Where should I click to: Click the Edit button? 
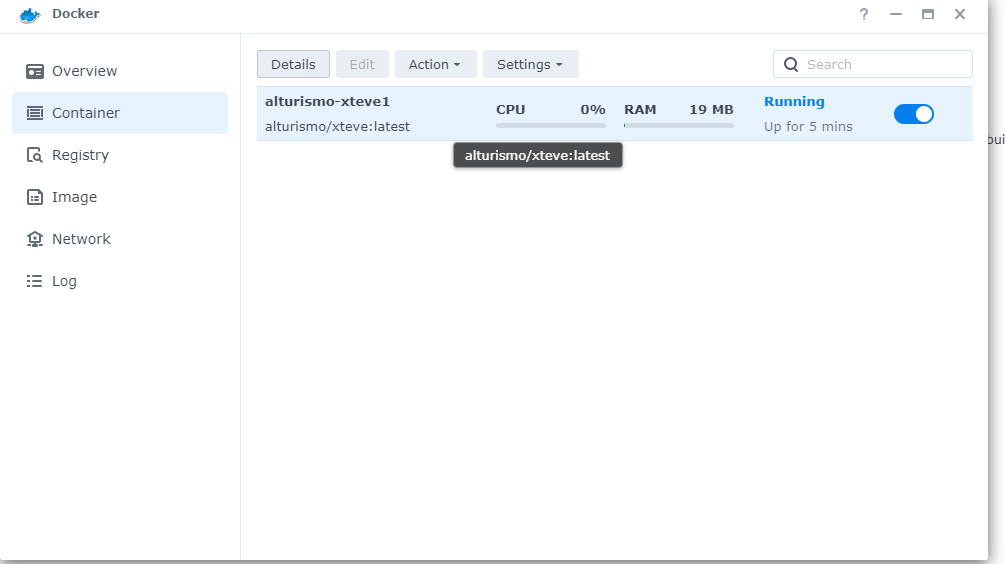point(362,64)
